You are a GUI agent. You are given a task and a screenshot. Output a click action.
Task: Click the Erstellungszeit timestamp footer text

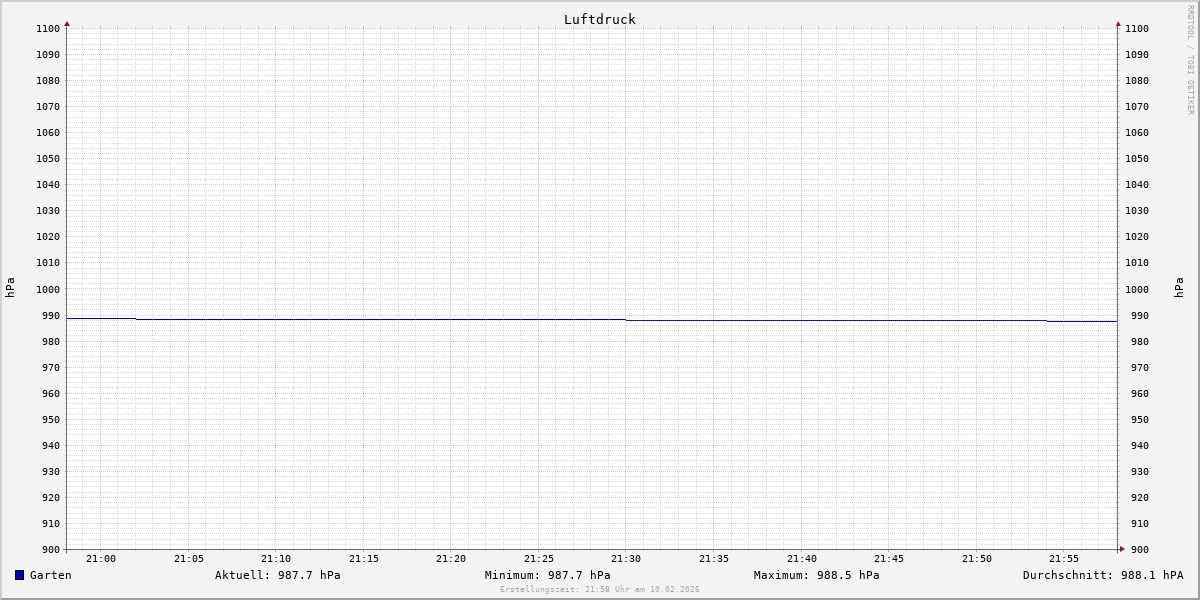(599, 590)
